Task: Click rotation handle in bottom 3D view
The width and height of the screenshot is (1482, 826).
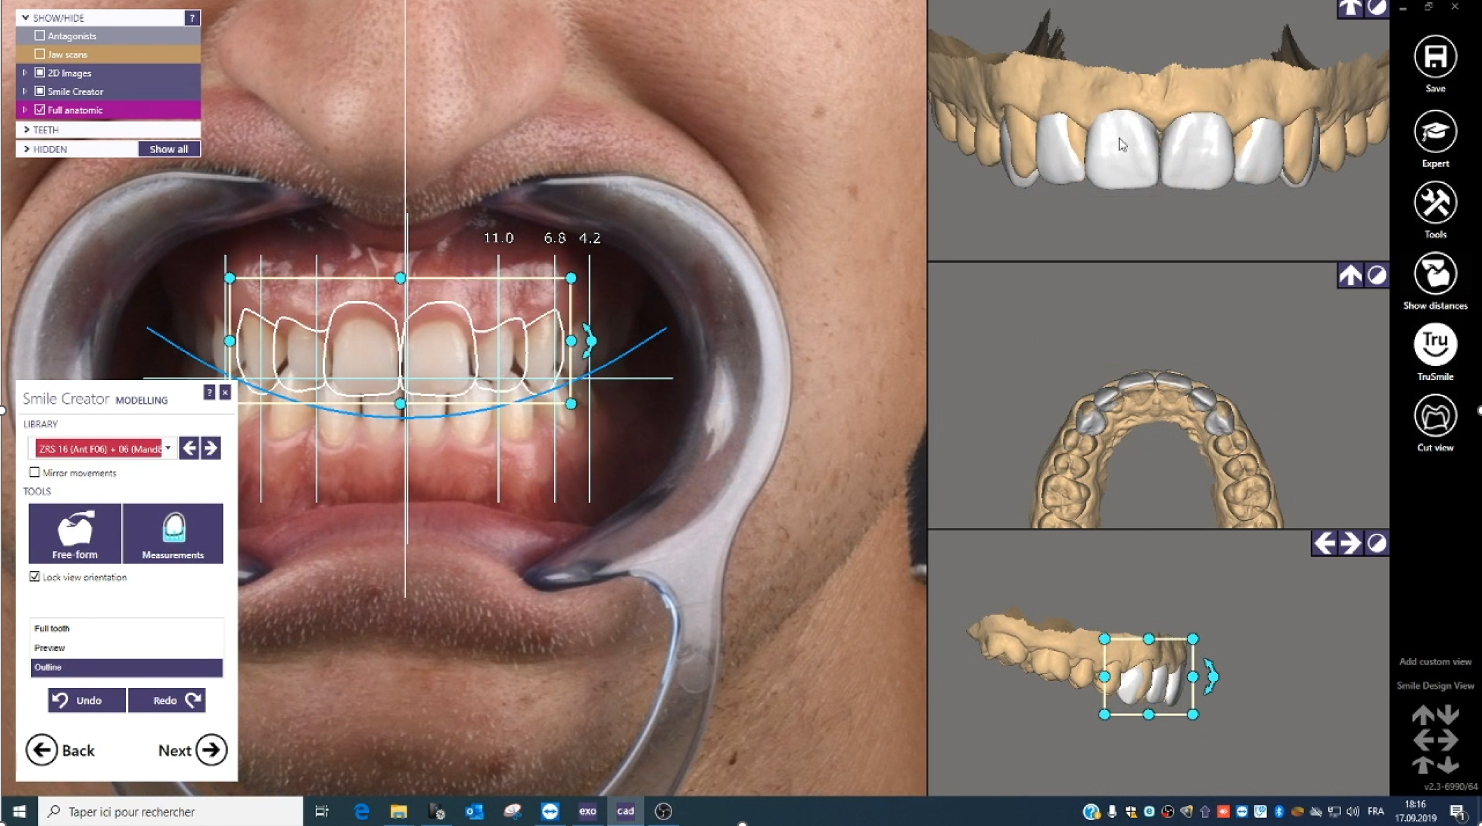Action: click(x=1211, y=677)
